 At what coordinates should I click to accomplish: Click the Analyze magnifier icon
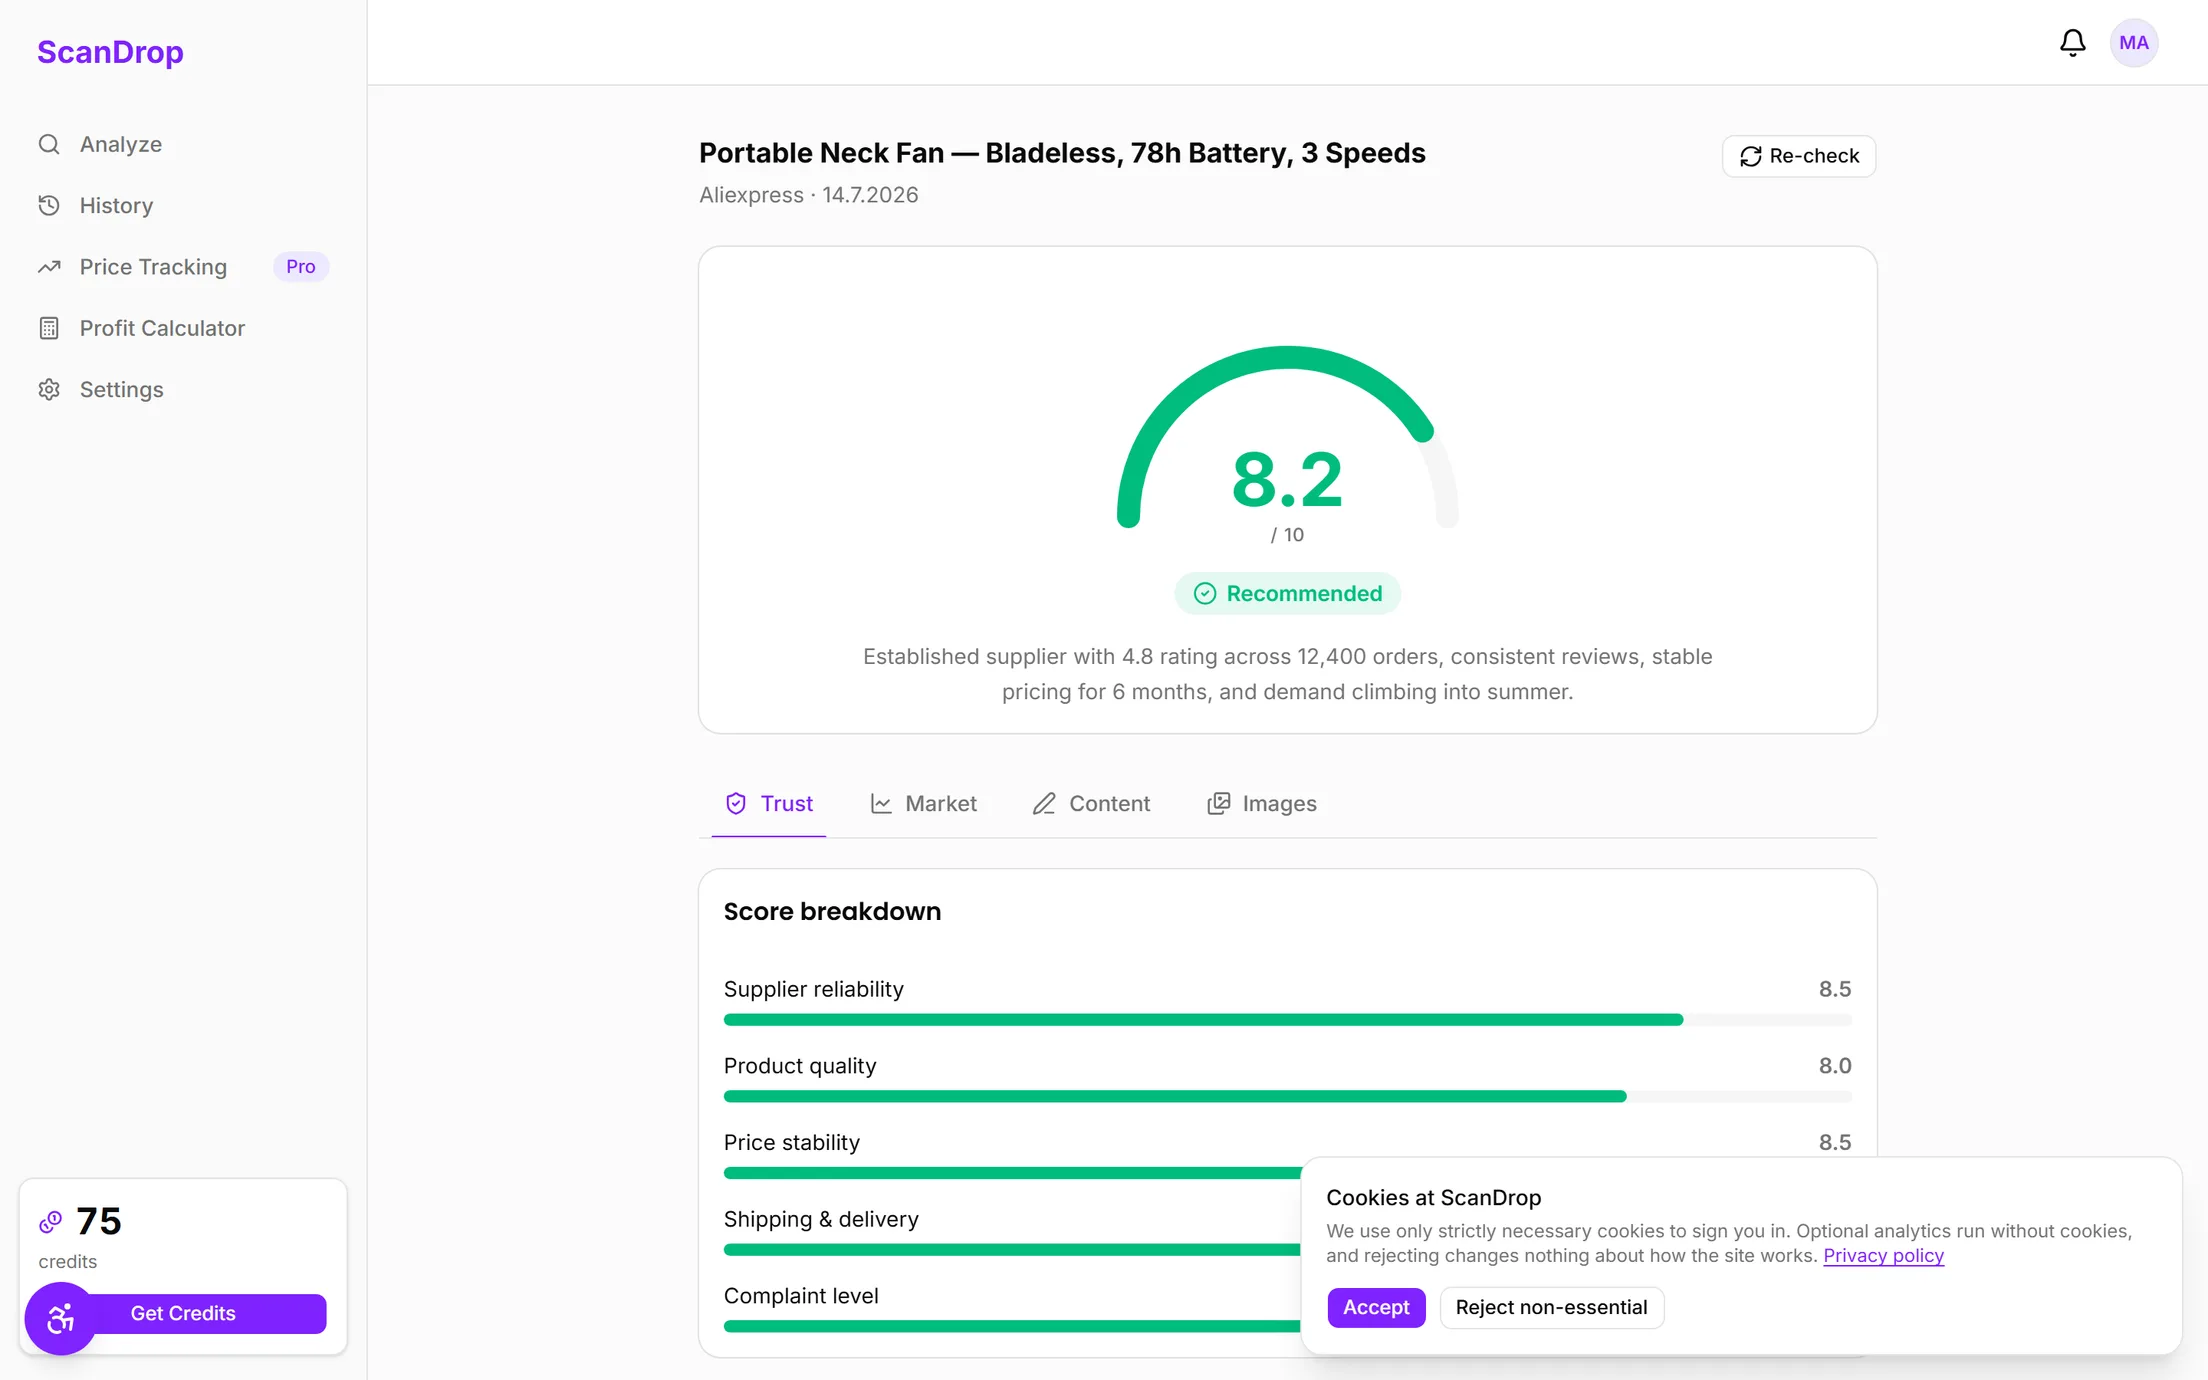point(49,144)
